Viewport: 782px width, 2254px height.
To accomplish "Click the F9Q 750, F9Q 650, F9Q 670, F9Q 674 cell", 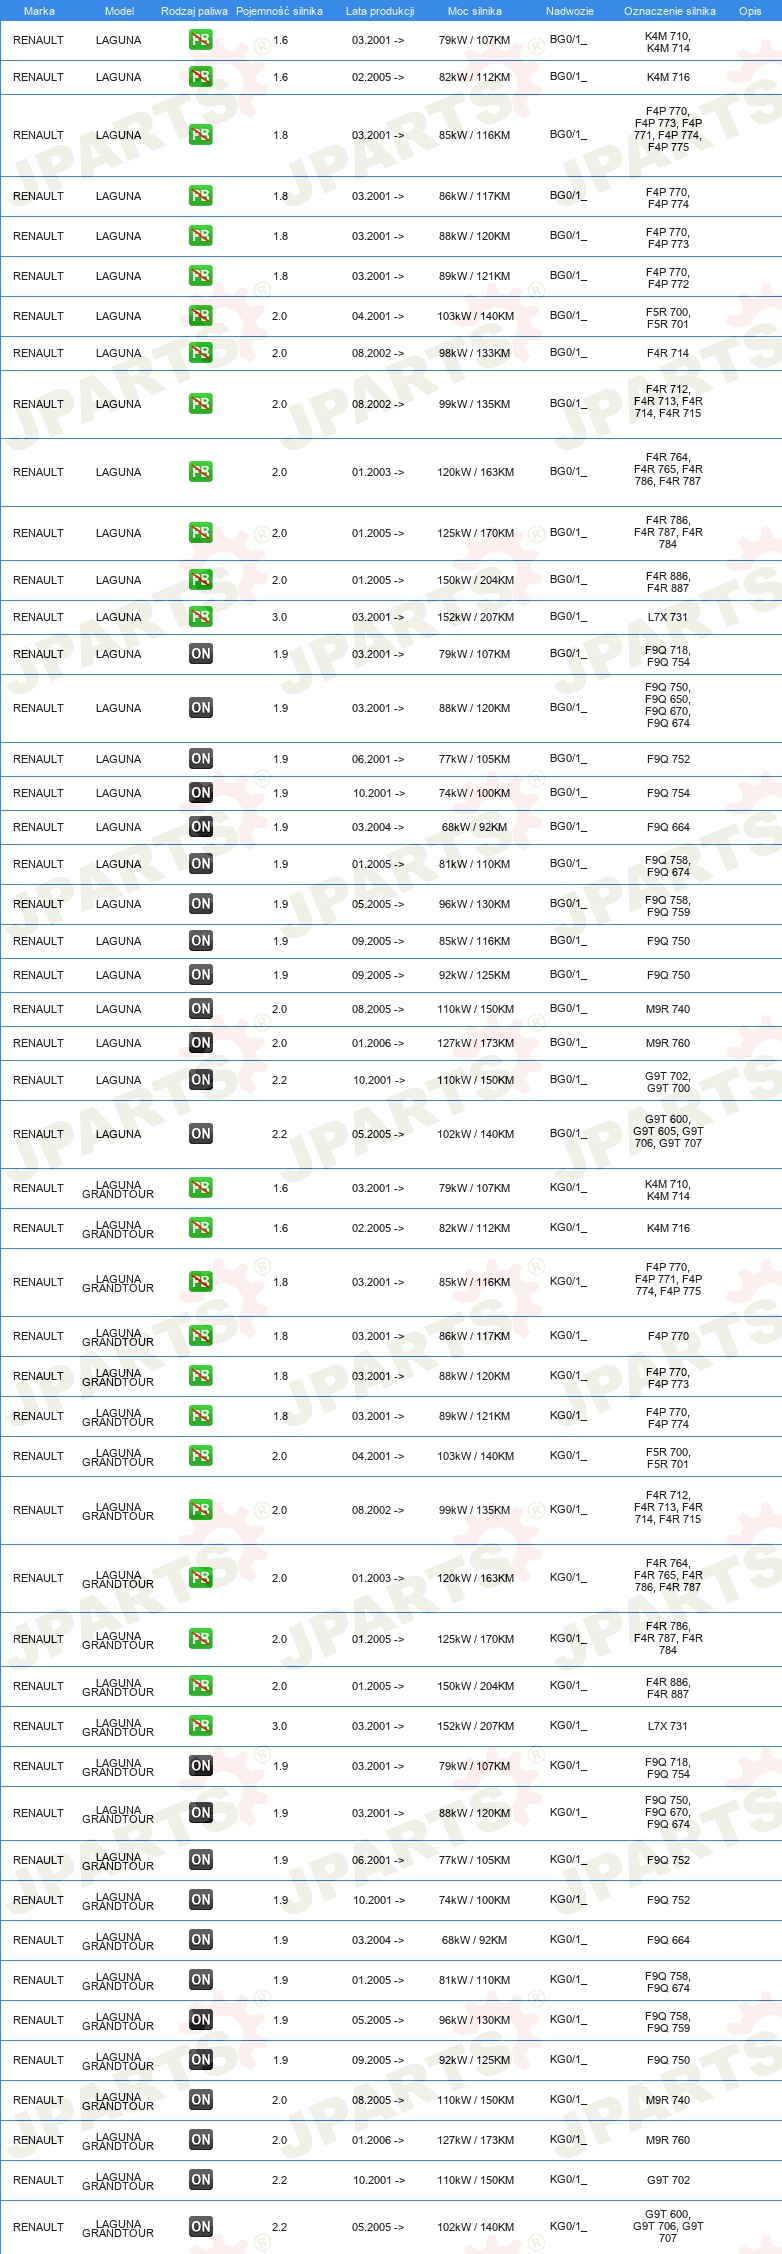I will (668, 705).
